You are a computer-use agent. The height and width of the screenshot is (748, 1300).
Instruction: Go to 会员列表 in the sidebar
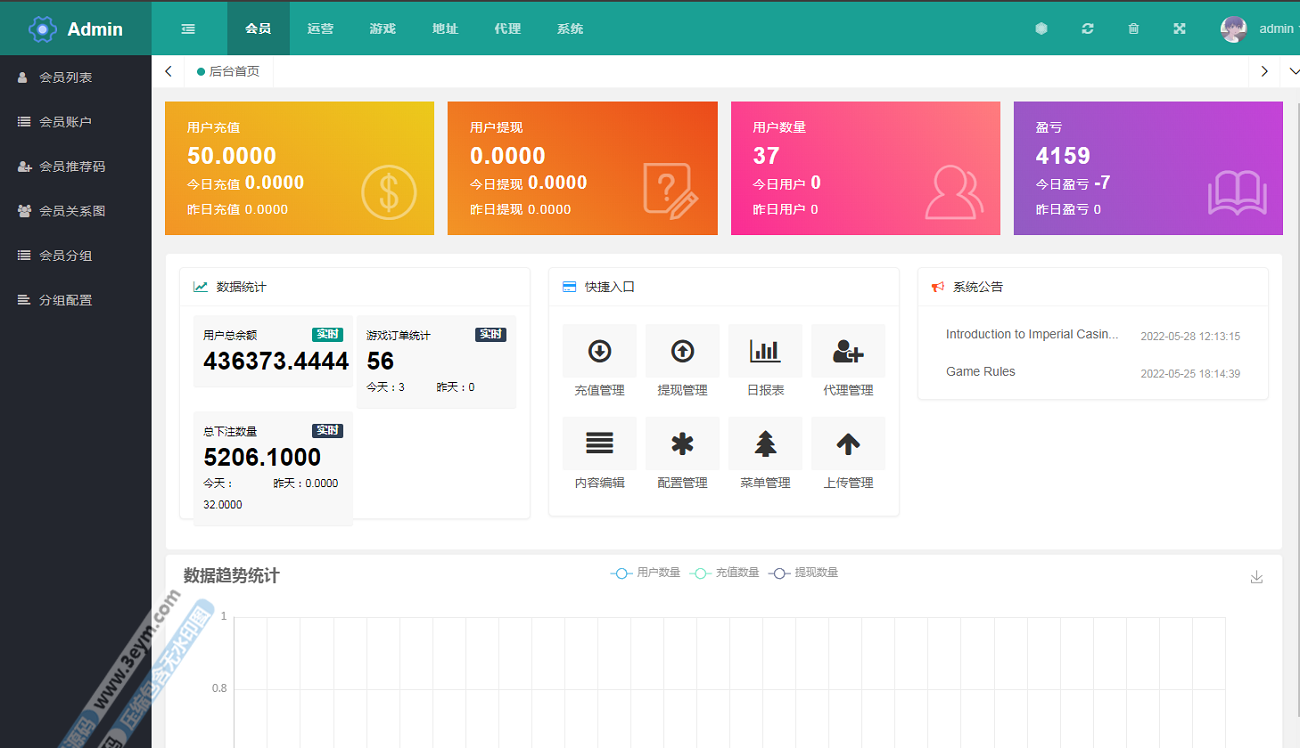(66, 77)
